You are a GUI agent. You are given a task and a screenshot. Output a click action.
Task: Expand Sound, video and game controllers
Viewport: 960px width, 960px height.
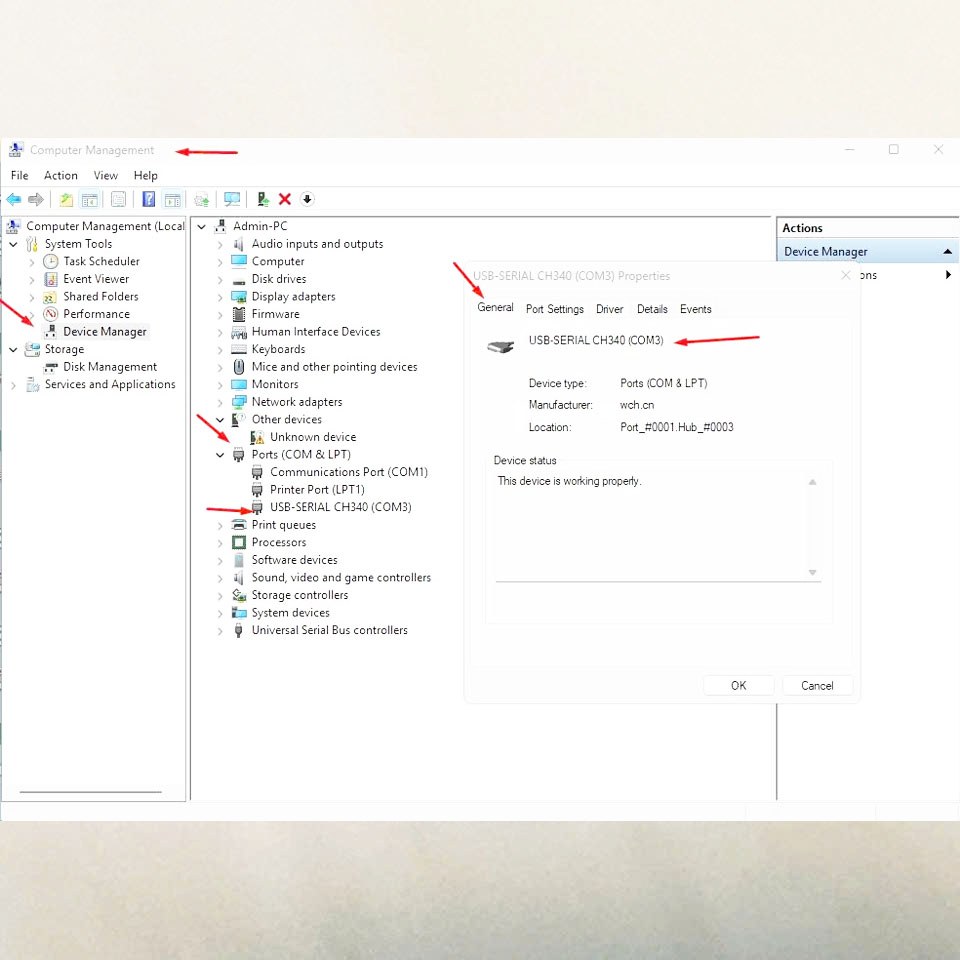click(x=220, y=579)
